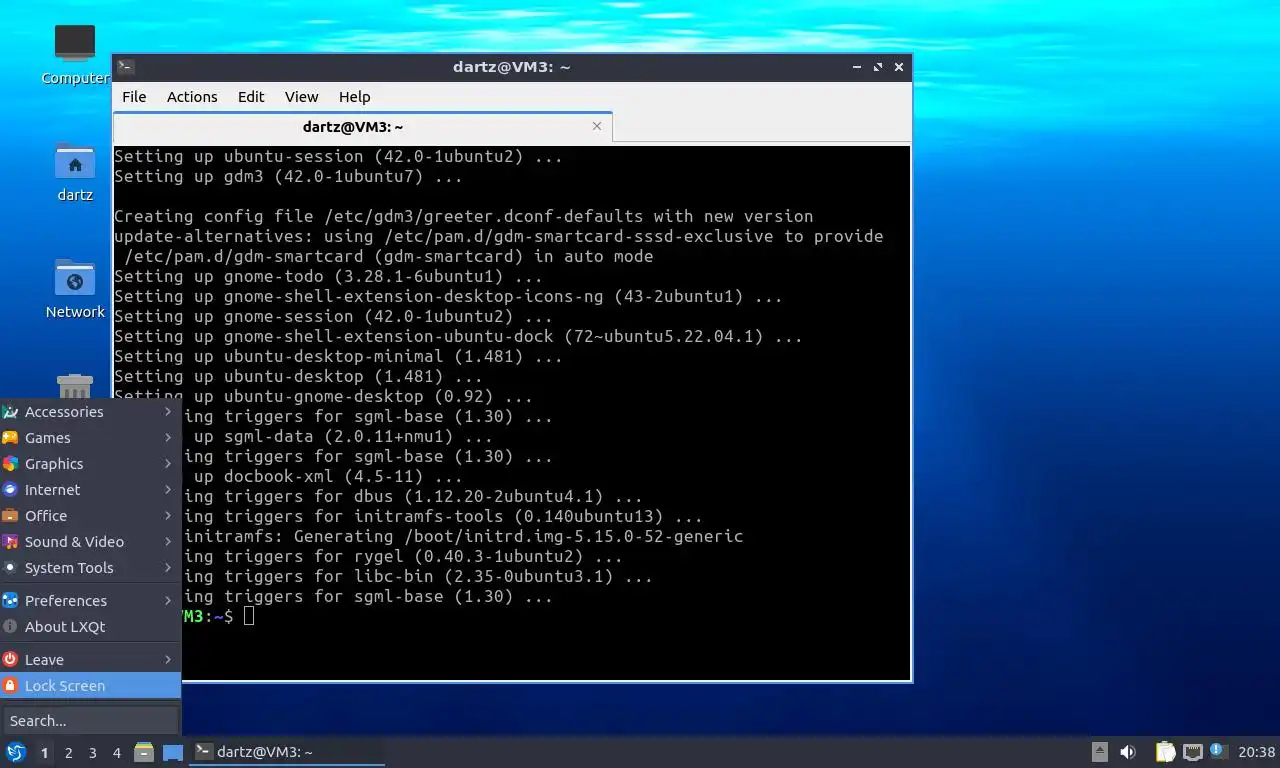Image resolution: width=1280 pixels, height=768 pixels.
Task: Expand the Leave submenu arrow
Action: (x=168, y=660)
